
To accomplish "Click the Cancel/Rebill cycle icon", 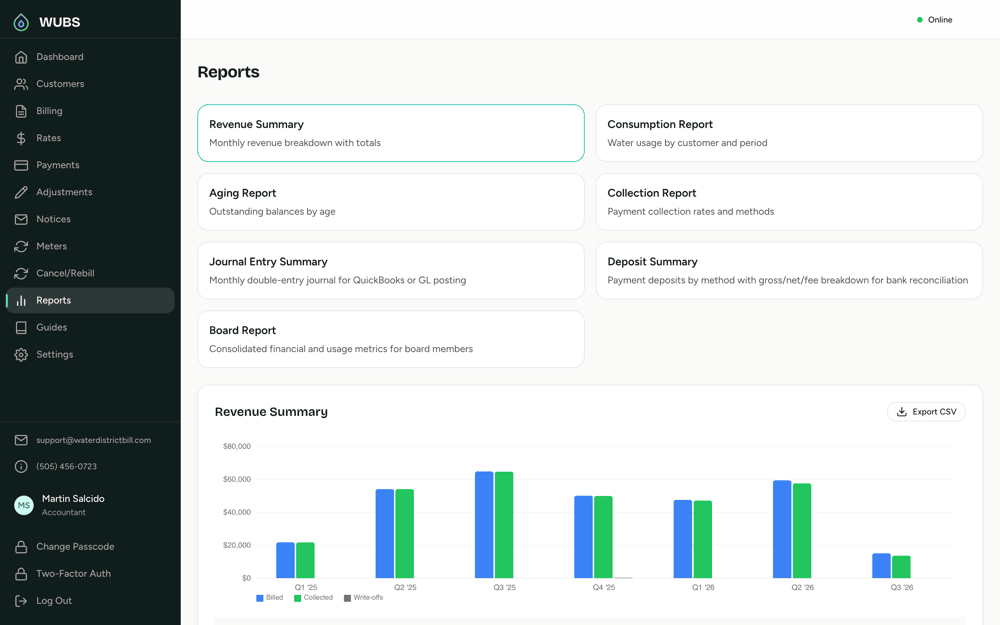I will click(21, 273).
